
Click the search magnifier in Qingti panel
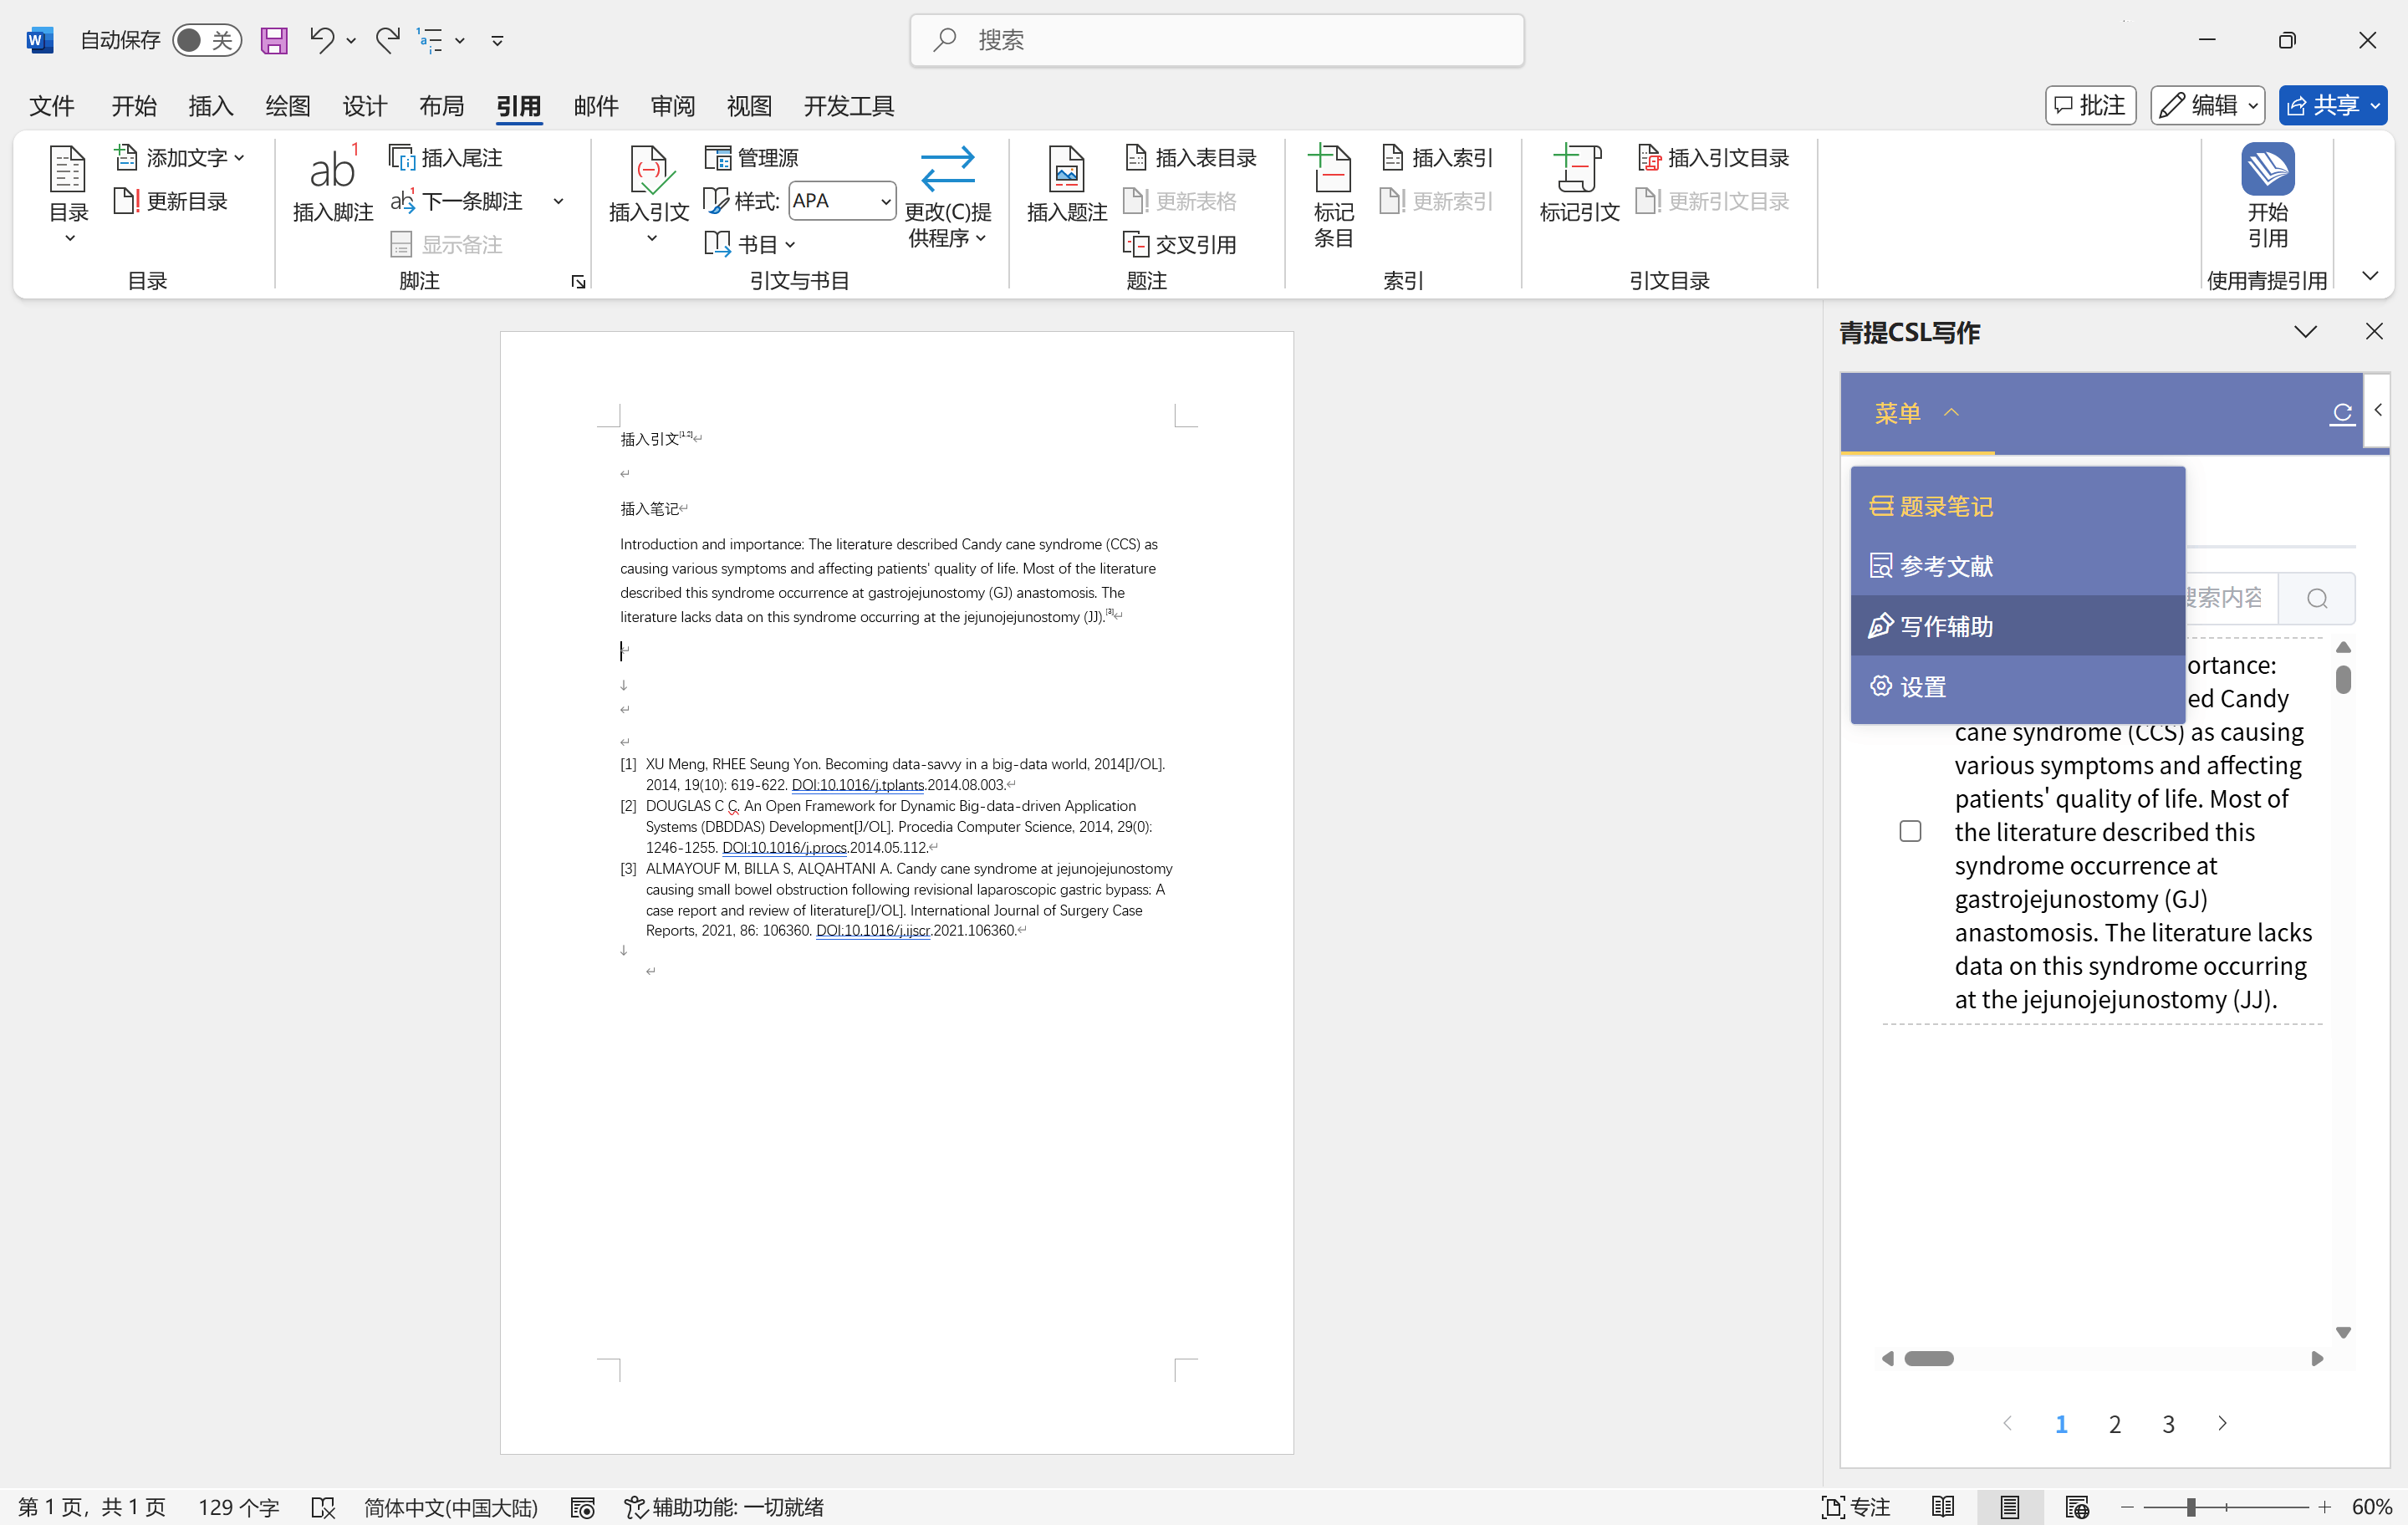[x=2317, y=598]
